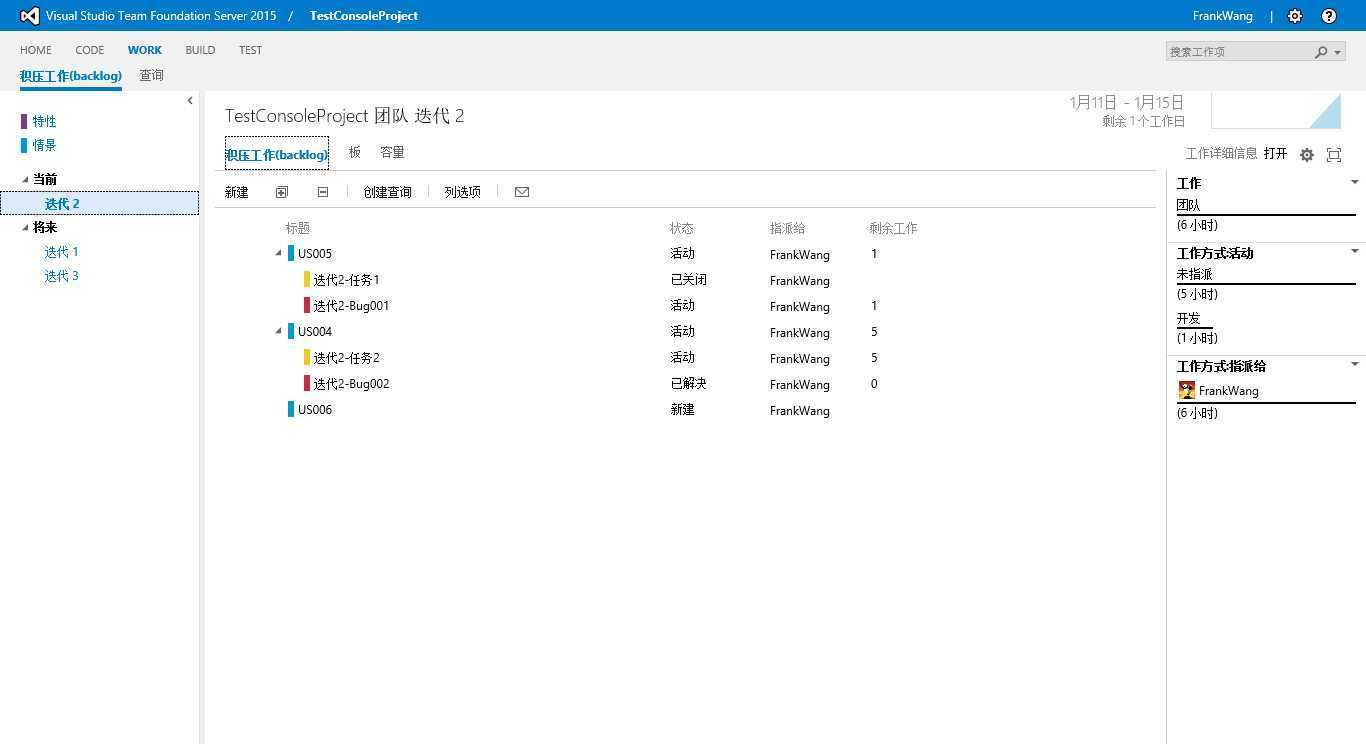
Task: Click the 新建 toolbar button
Action: tap(237, 192)
